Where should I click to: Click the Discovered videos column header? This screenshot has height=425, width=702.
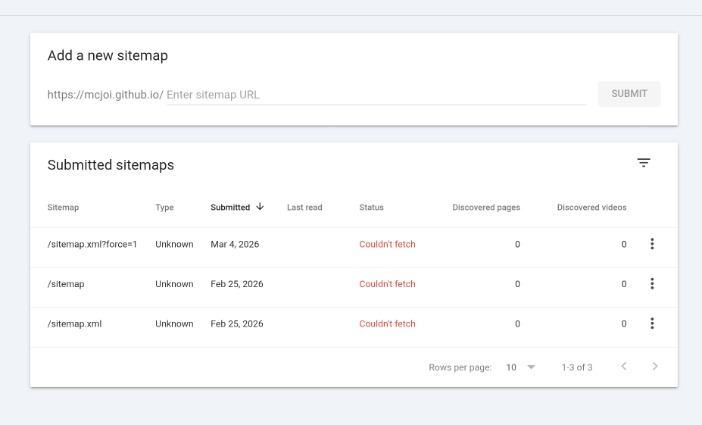(591, 208)
